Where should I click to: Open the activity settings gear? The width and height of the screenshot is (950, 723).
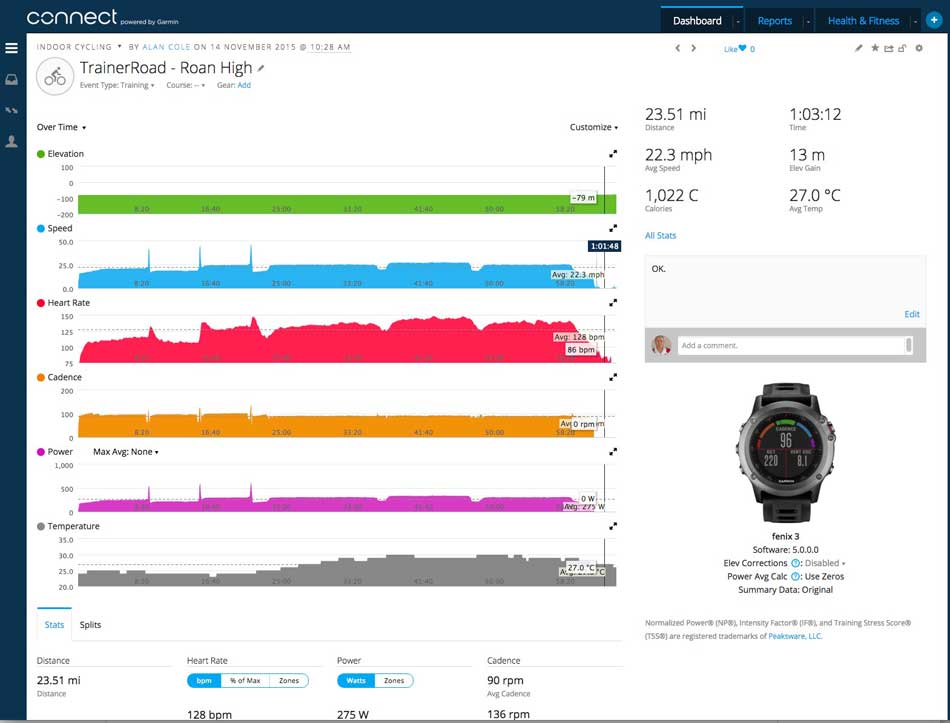coord(919,48)
